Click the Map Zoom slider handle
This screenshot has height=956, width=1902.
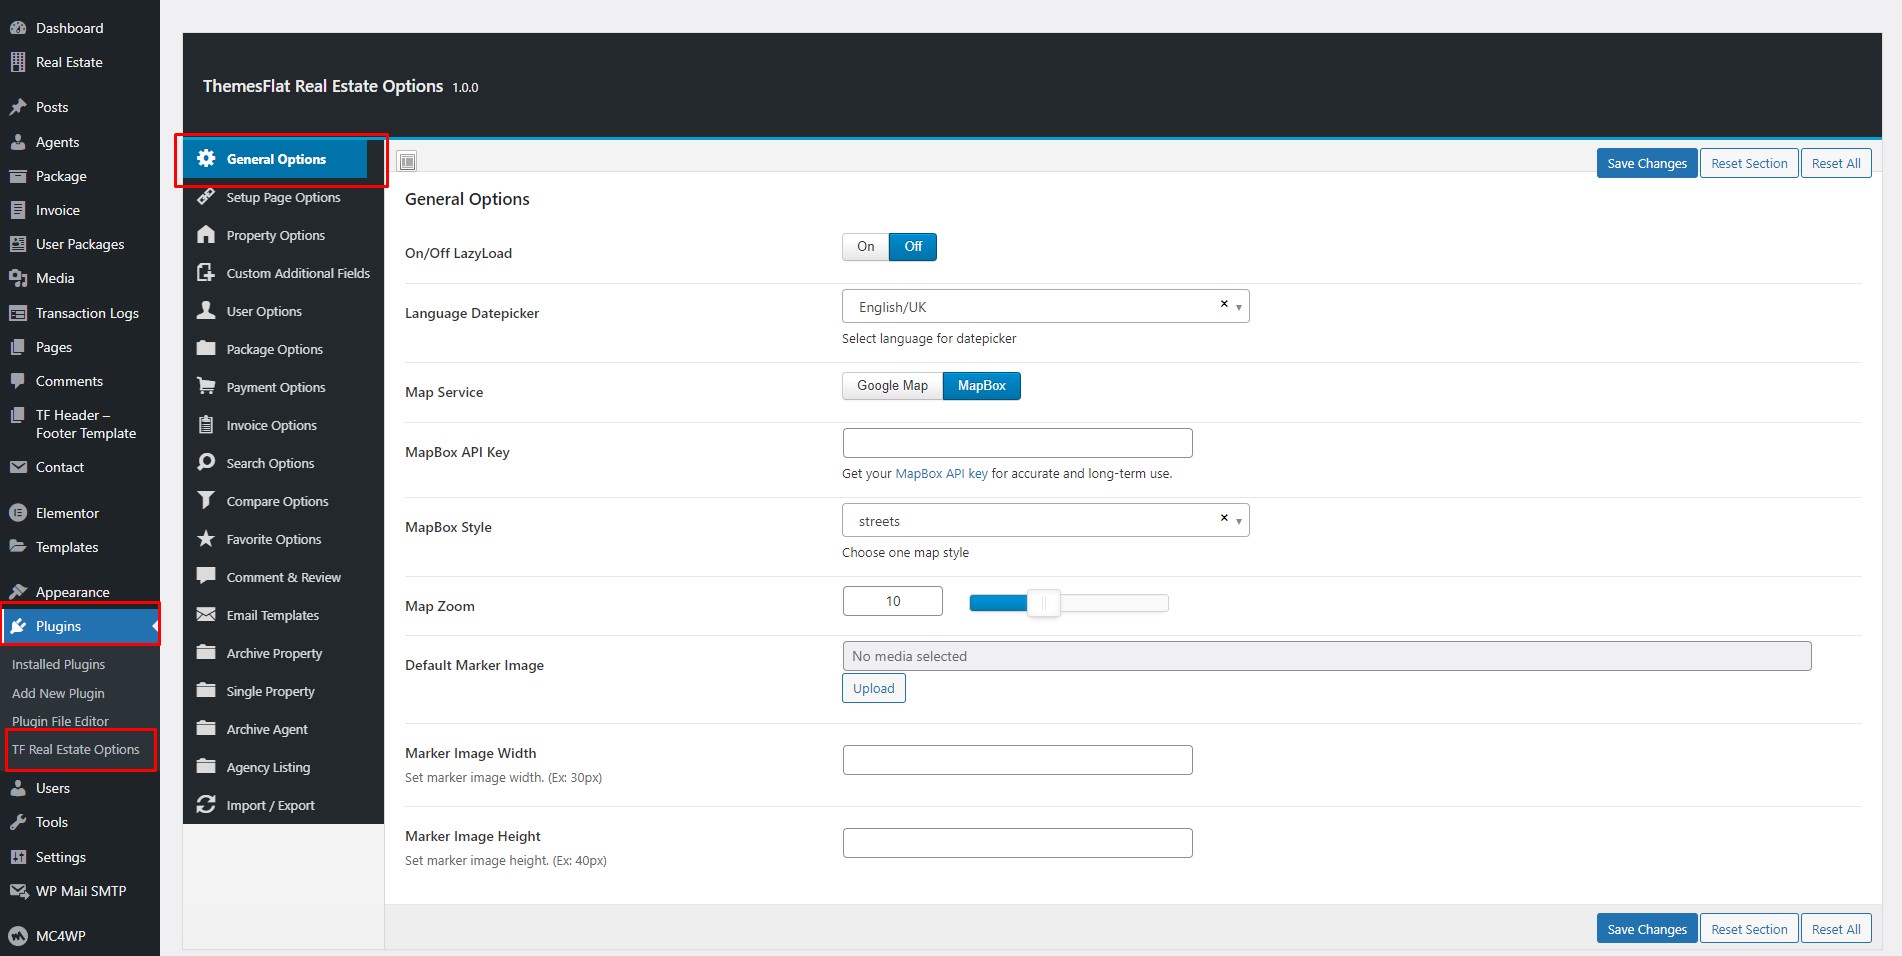1043,603
